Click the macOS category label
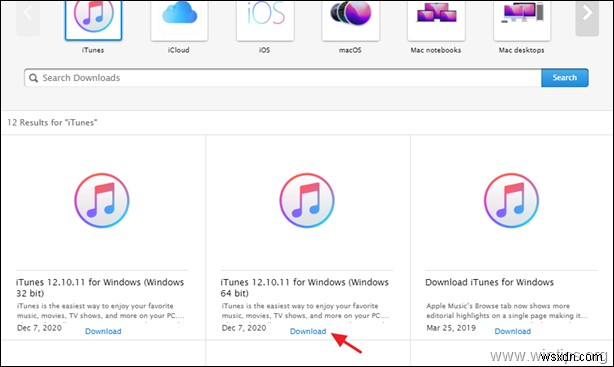614x367 pixels. click(350, 50)
